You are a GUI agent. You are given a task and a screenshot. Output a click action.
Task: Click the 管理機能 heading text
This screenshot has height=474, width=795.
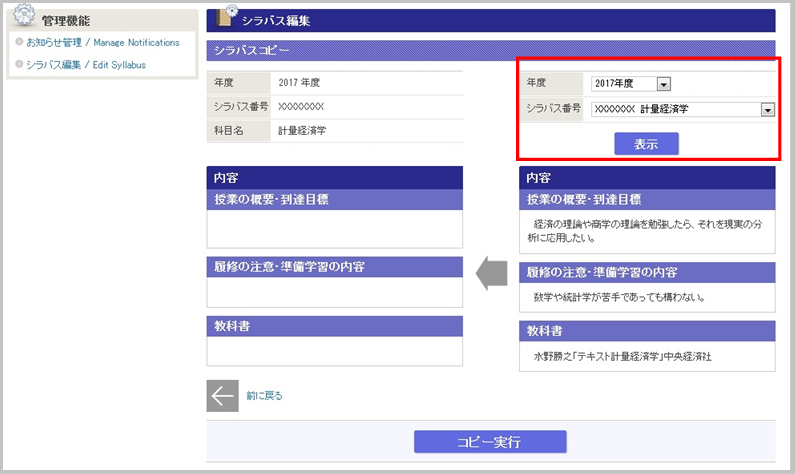tap(65, 21)
